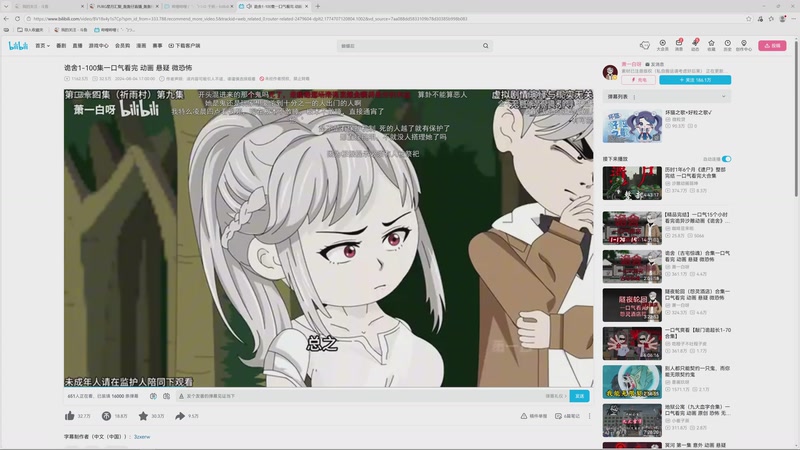Screen dimensions: 800x450
Task: Click the danmaku comment input field
Action: (360, 396)
